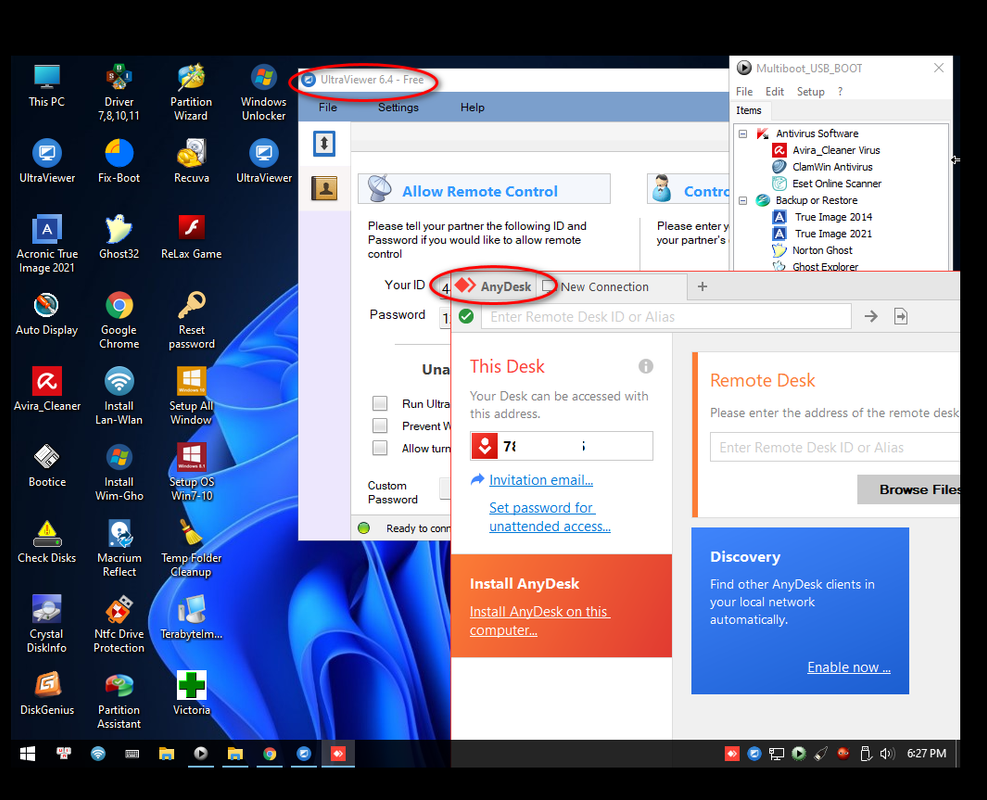Select Norton Ghost in the tree
987x800 pixels.
(821, 251)
